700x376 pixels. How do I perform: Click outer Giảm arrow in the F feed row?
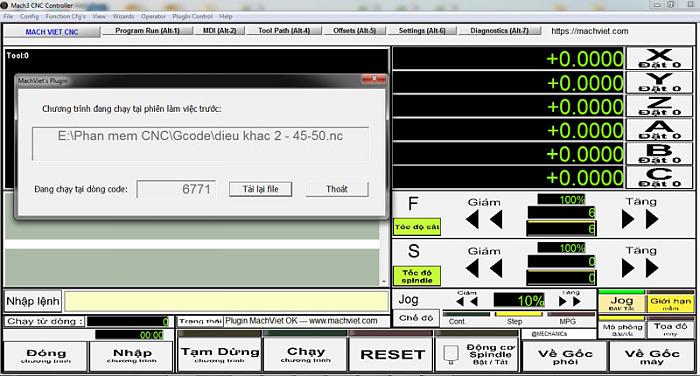coord(472,220)
